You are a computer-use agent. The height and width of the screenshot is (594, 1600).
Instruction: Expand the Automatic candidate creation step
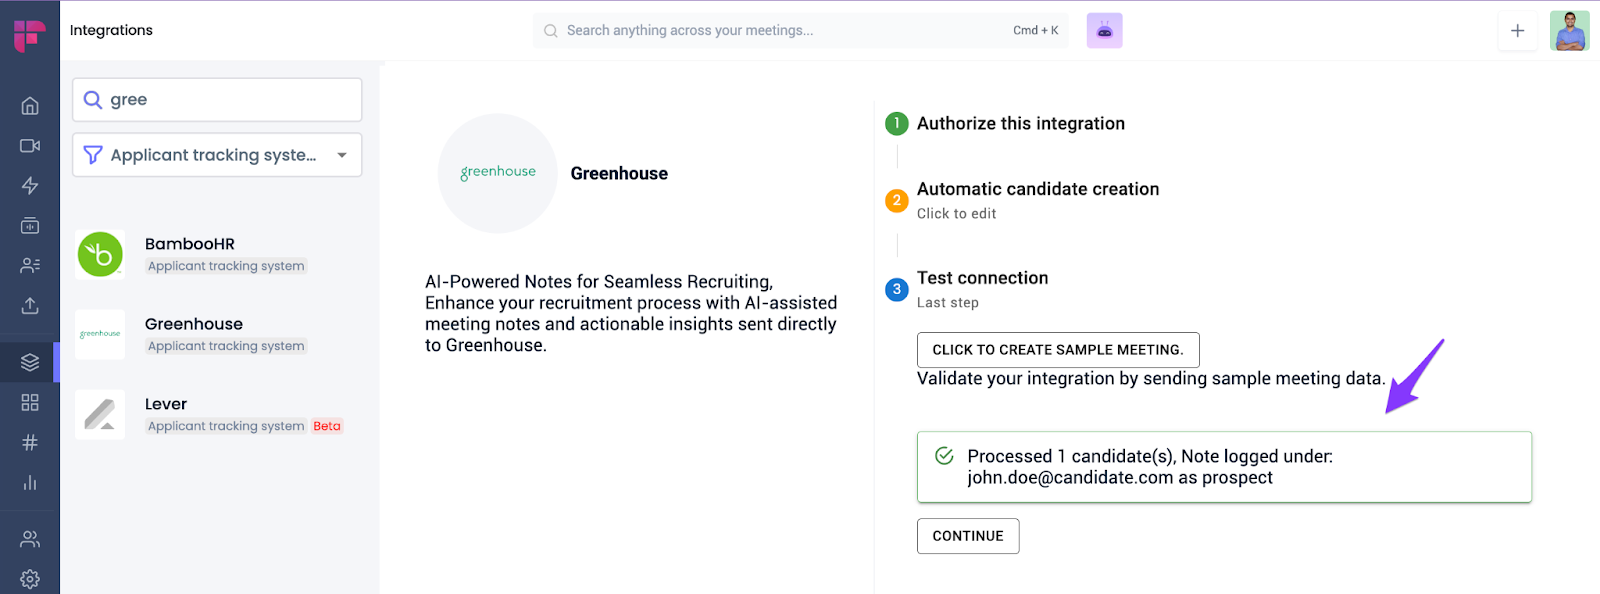pos(1037,190)
